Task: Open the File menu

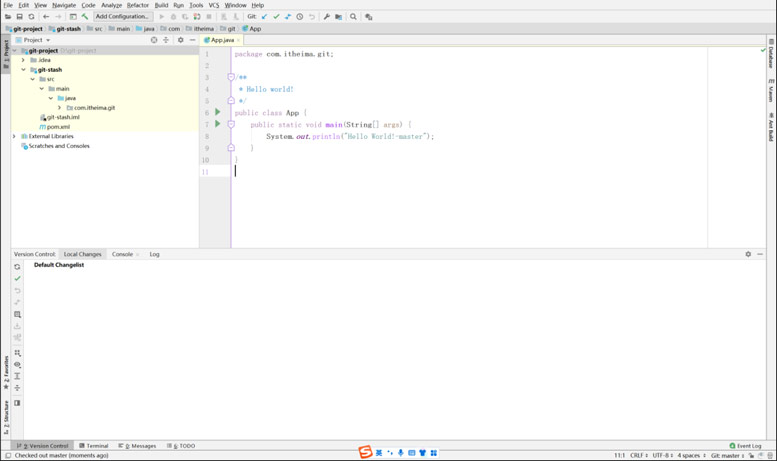Action: point(8,5)
